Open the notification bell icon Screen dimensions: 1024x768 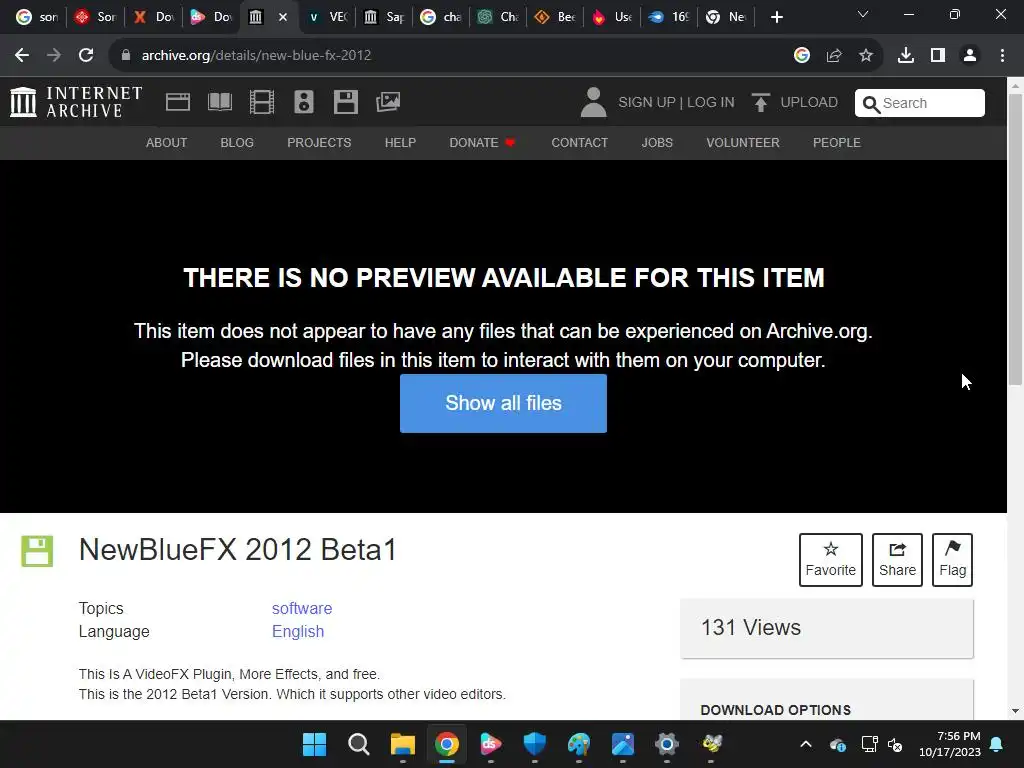tap(997, 744)
